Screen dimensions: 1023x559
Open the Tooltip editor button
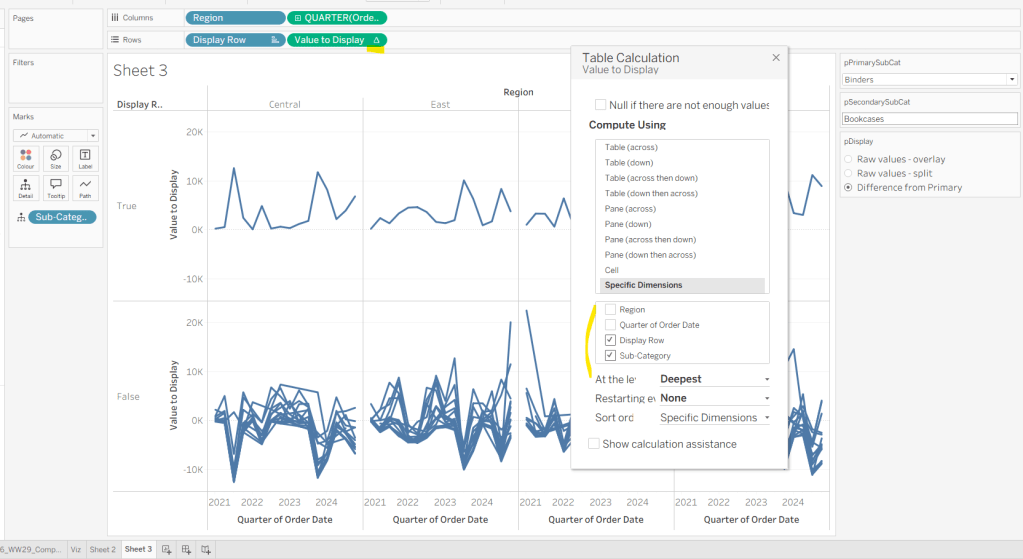click(56, 188)
